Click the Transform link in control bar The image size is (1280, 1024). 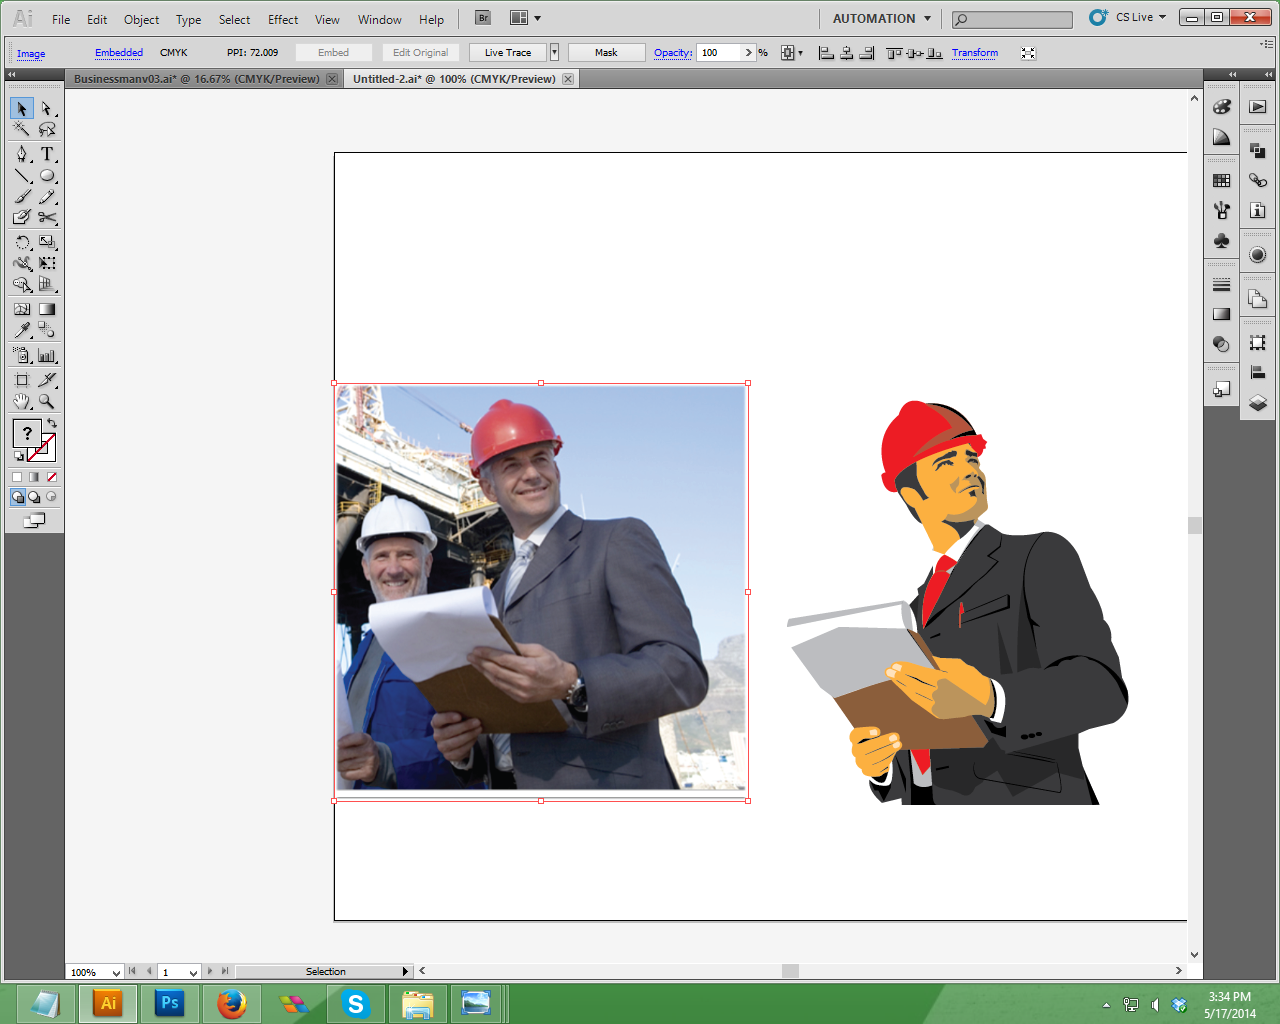click(974, 53)
